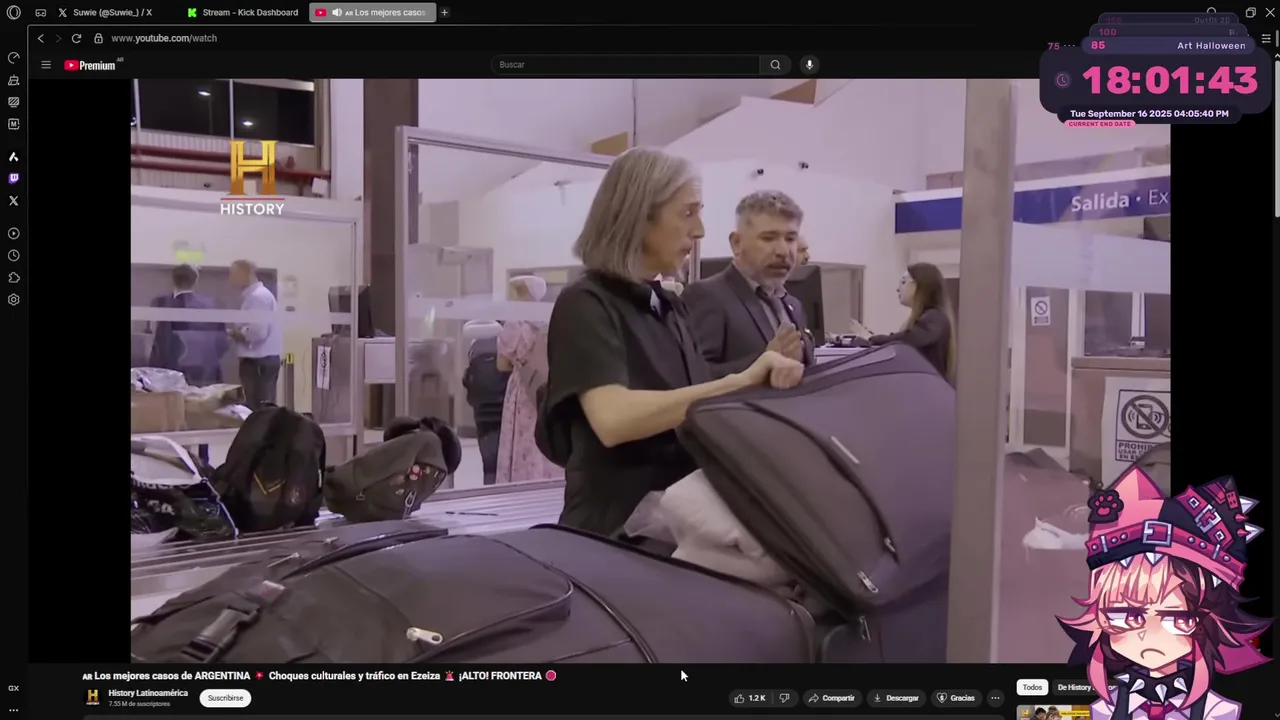Open GX Mods panel in sidebar
The image size is (1280, 720).
point(13,102)
